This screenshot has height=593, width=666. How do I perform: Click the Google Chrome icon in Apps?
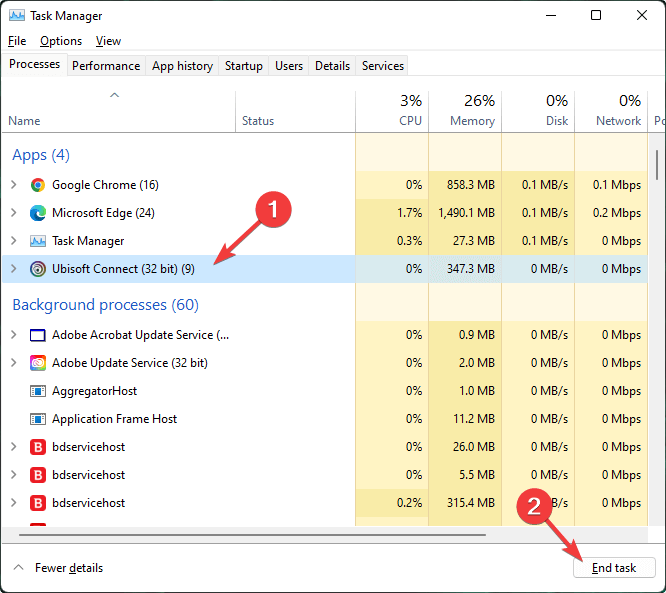tap(38, 185)
